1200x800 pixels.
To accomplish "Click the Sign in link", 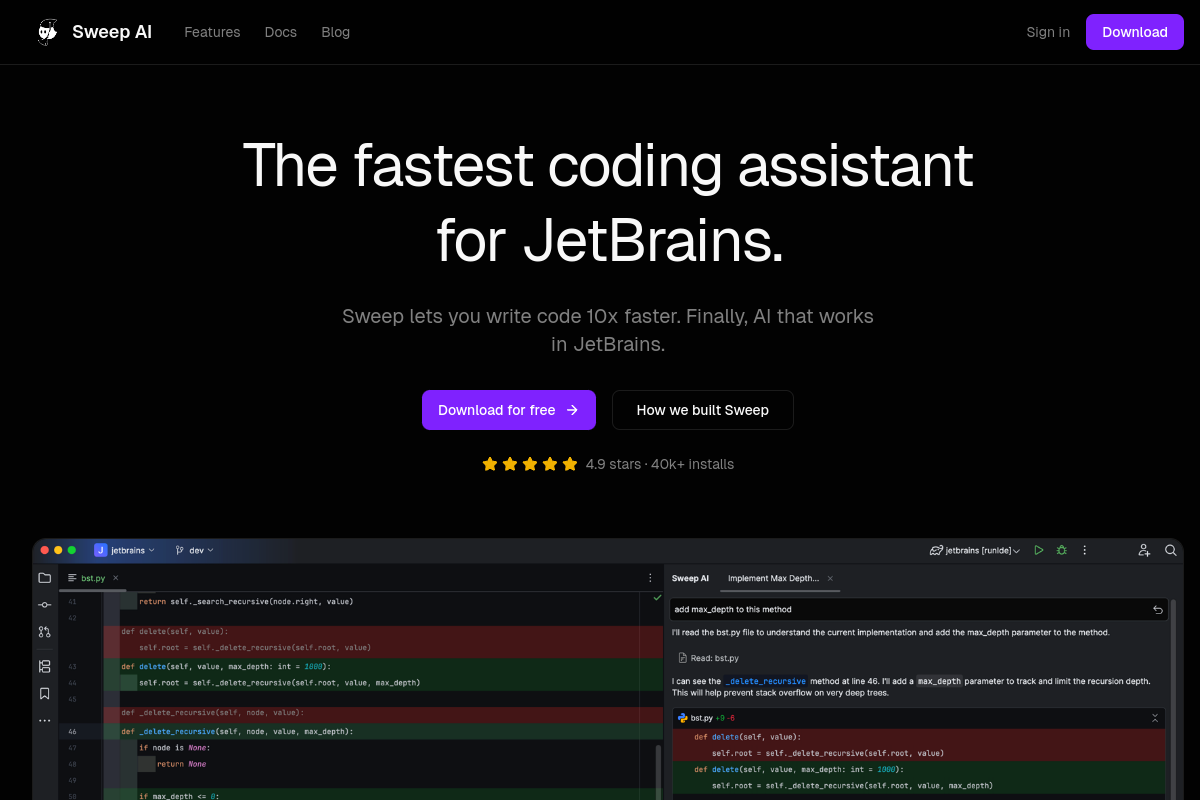I will 1048,32.
